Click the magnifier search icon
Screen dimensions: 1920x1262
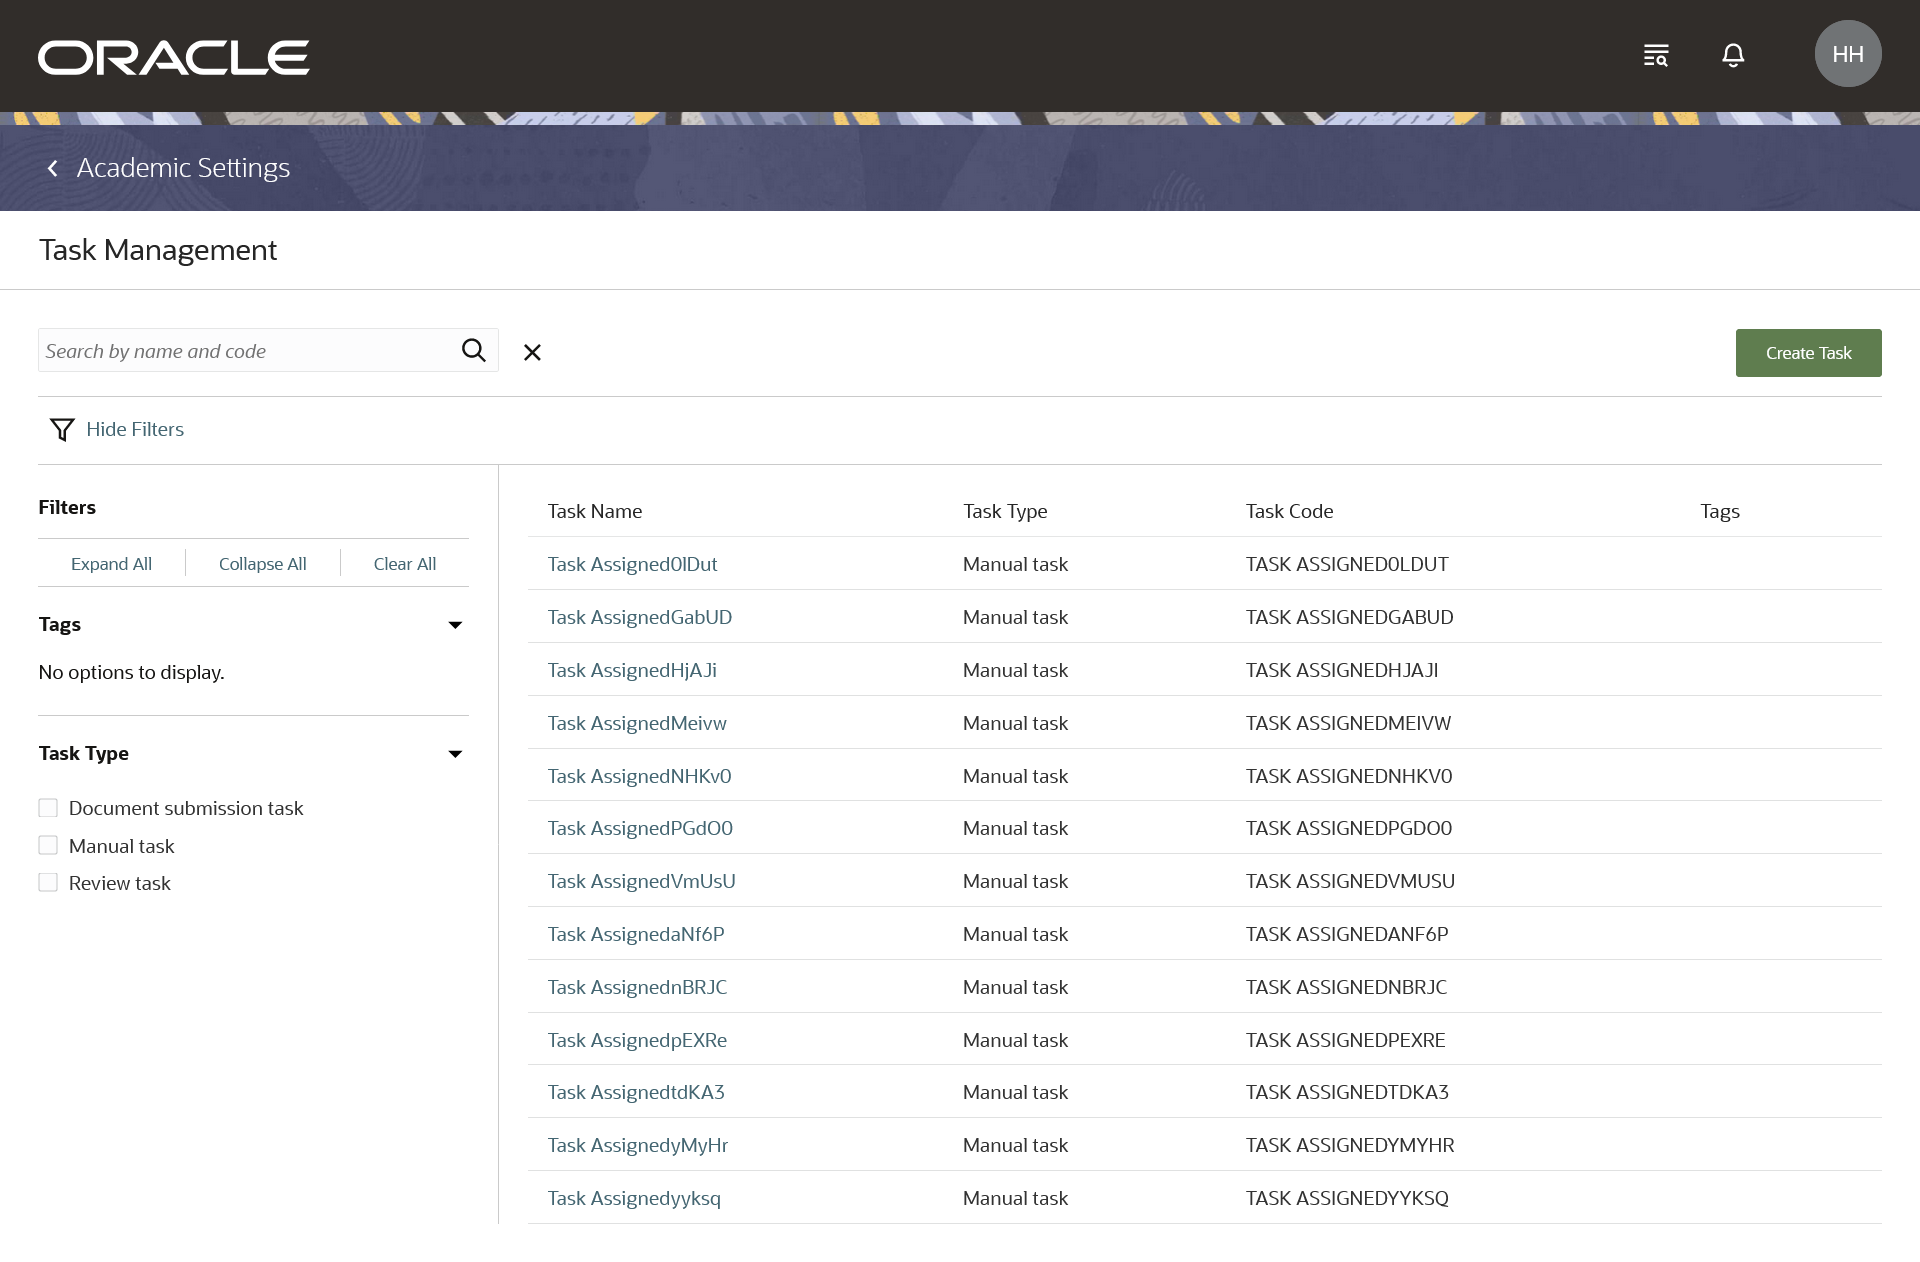pos(473,350)
